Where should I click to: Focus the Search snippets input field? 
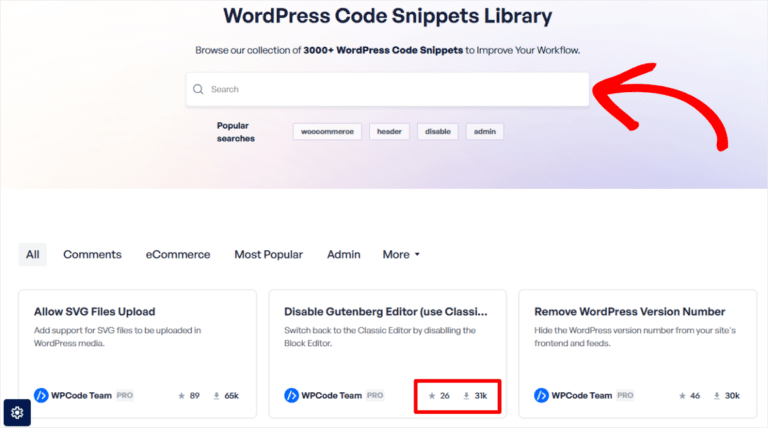(x=387, y=89)
